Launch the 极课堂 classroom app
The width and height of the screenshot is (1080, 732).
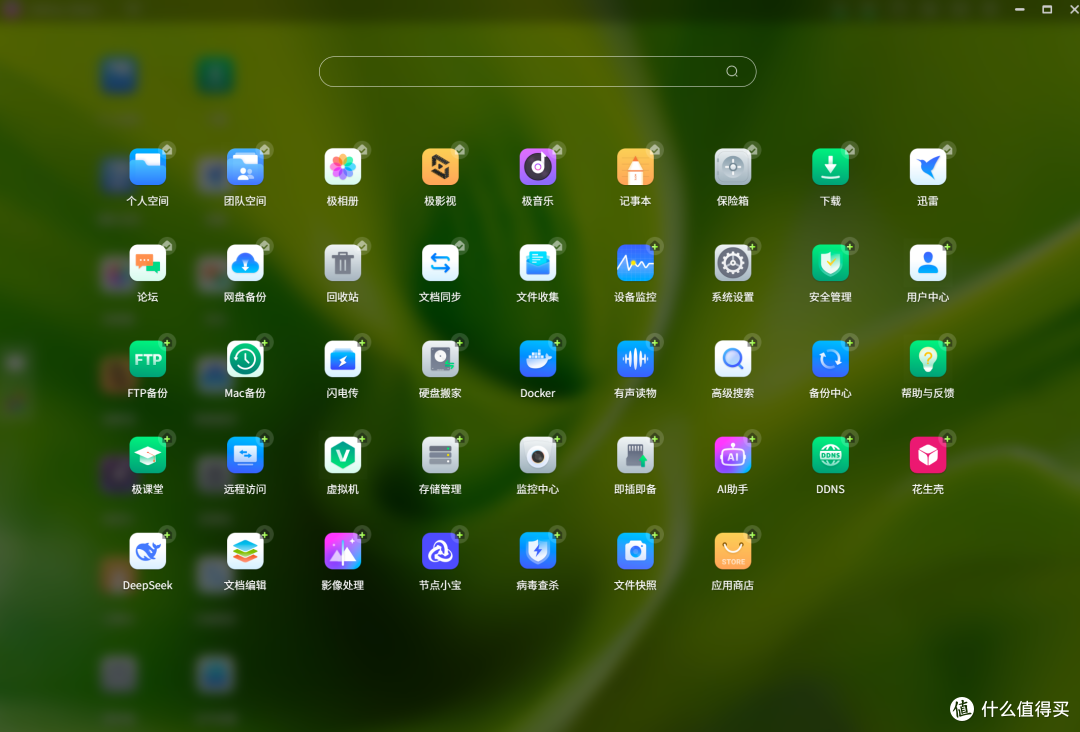147,455
